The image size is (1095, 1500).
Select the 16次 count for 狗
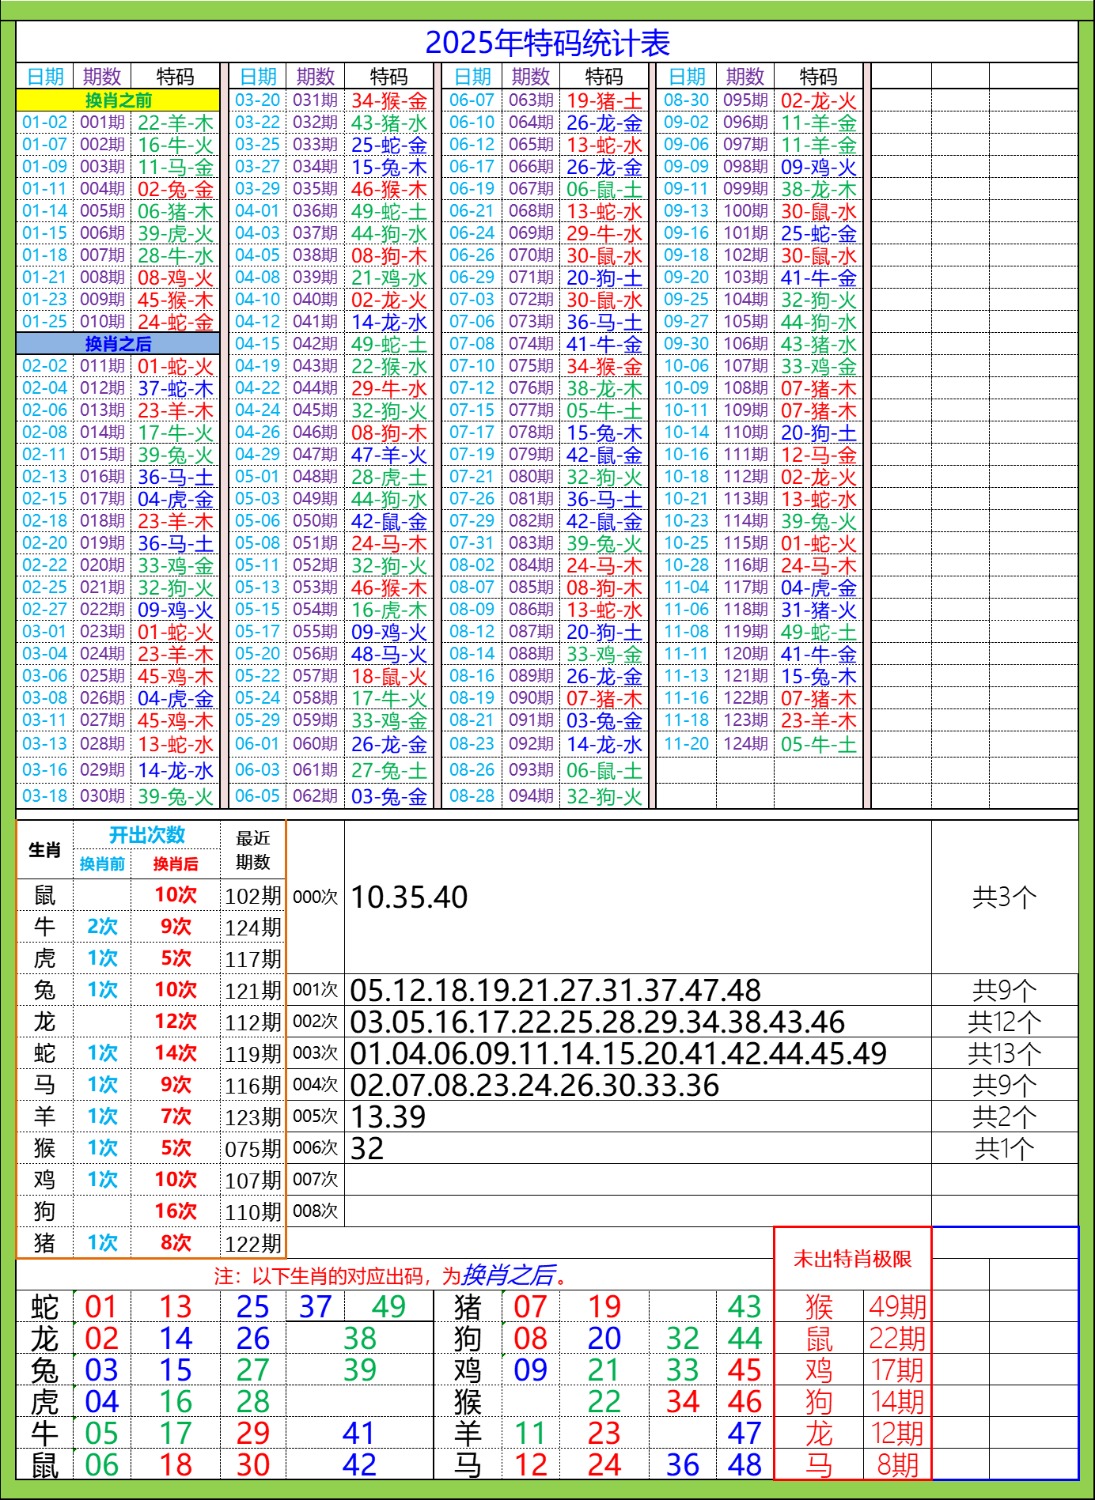(175, 1211)
